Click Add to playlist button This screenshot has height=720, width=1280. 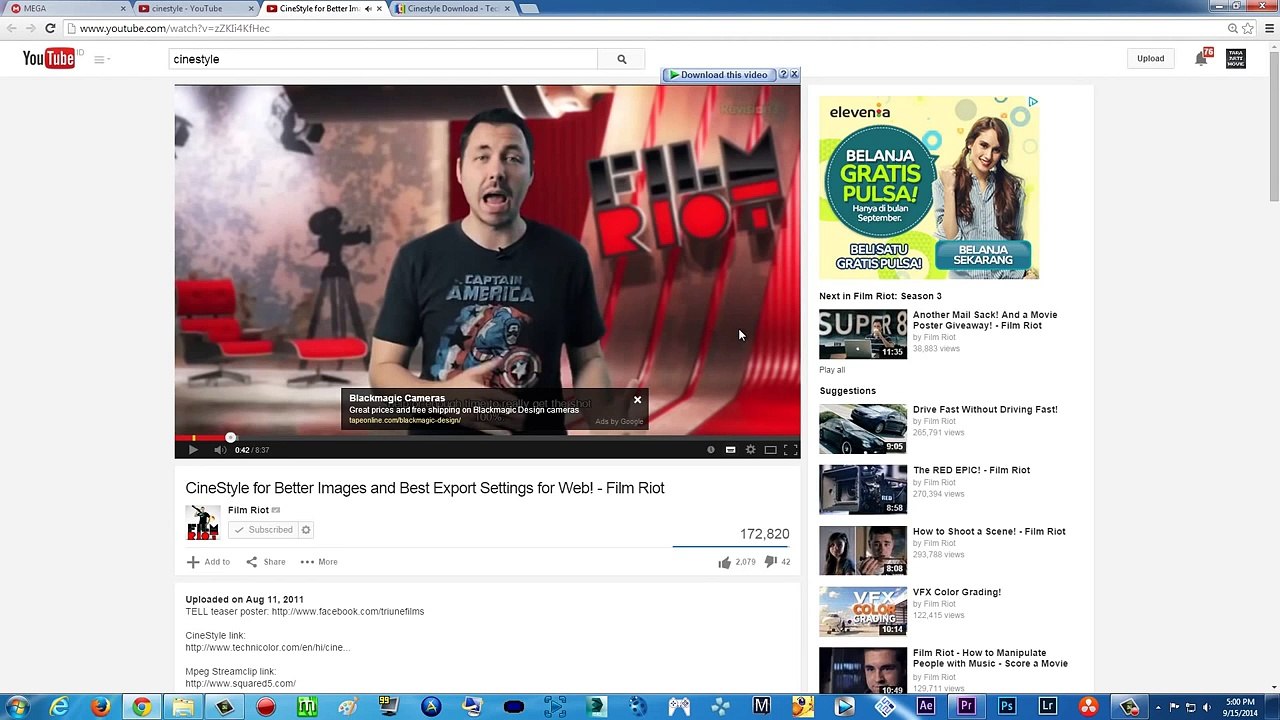[x=208, y=562]
